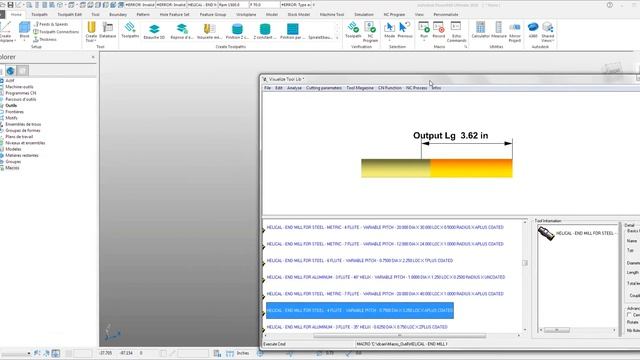This screenshot has height=360, width=640.
Task: Run Toolpath verification
Action: (353, 30)
